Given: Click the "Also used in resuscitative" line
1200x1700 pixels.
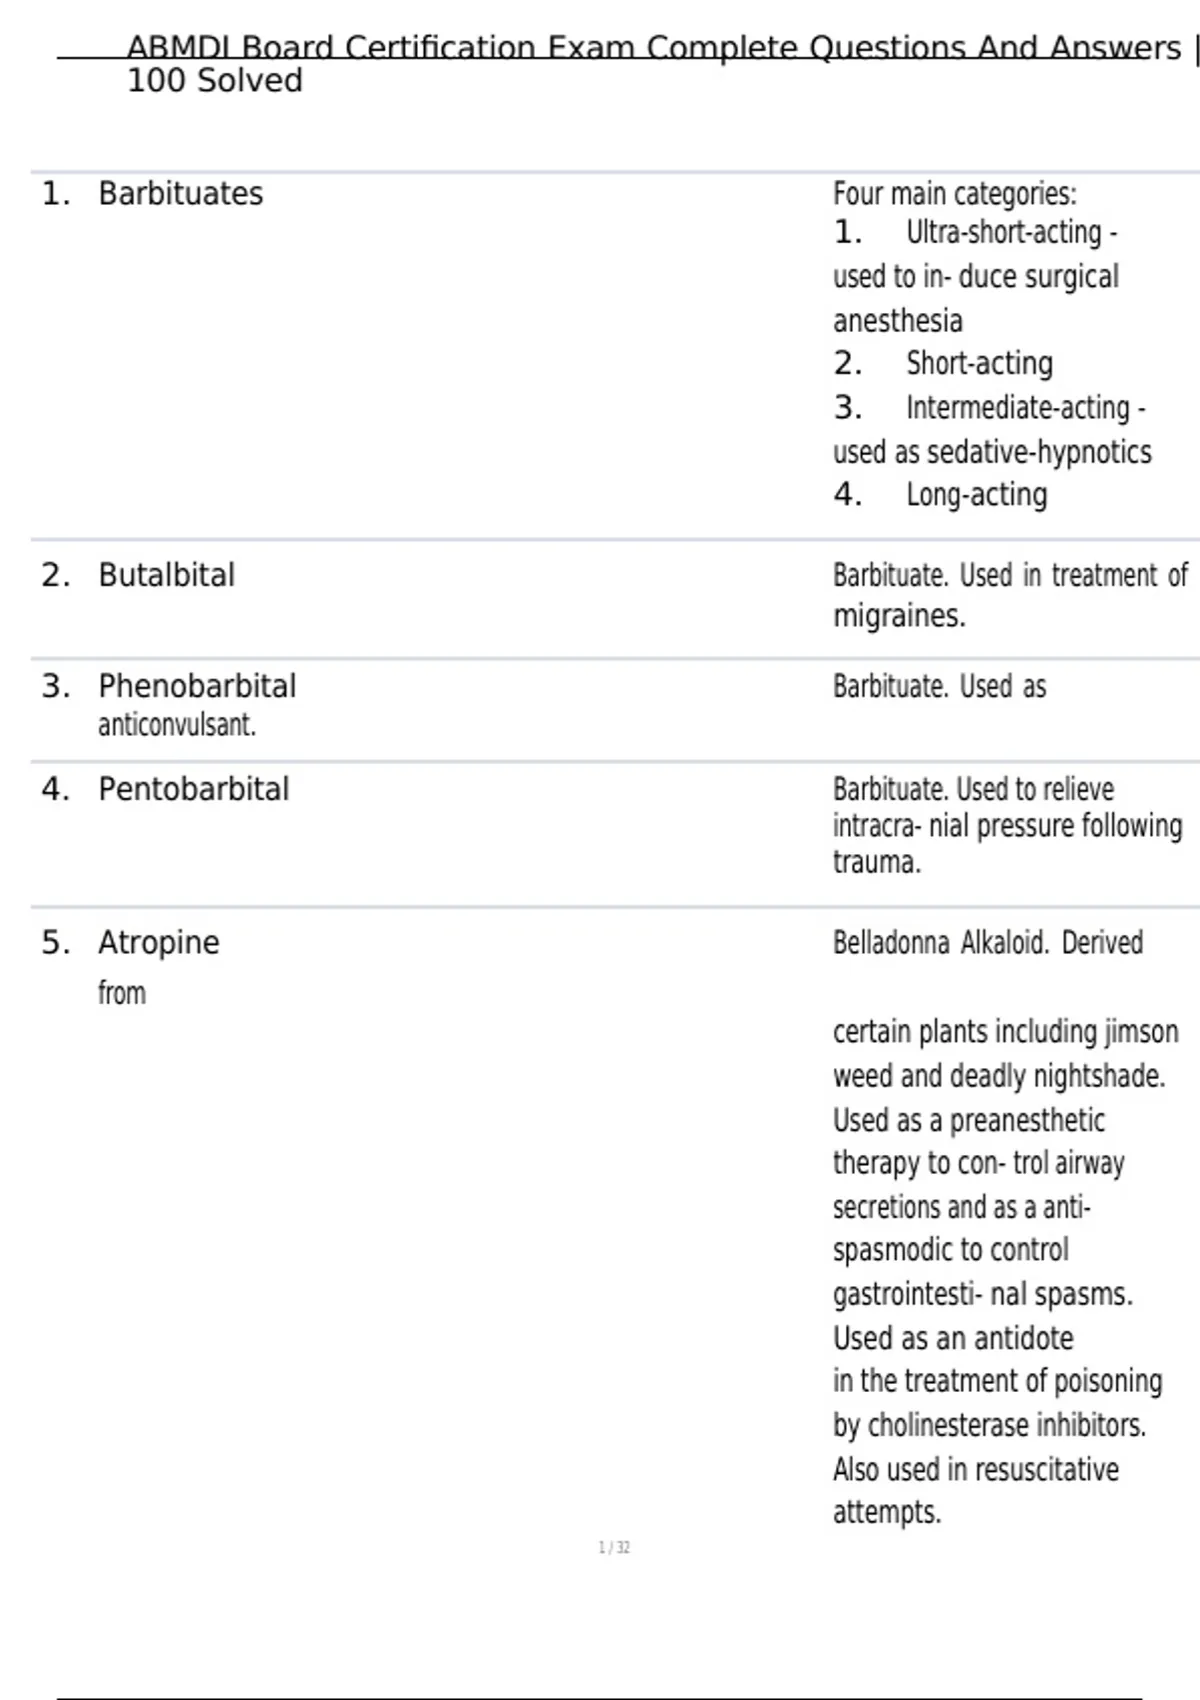Looking at the screenshot, I should tap(975, 1469).
